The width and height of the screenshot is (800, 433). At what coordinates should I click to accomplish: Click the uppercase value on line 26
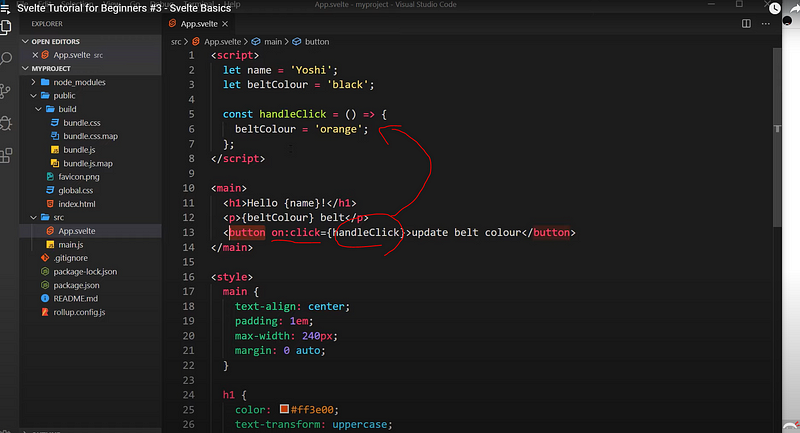click(x=360, y=424)
